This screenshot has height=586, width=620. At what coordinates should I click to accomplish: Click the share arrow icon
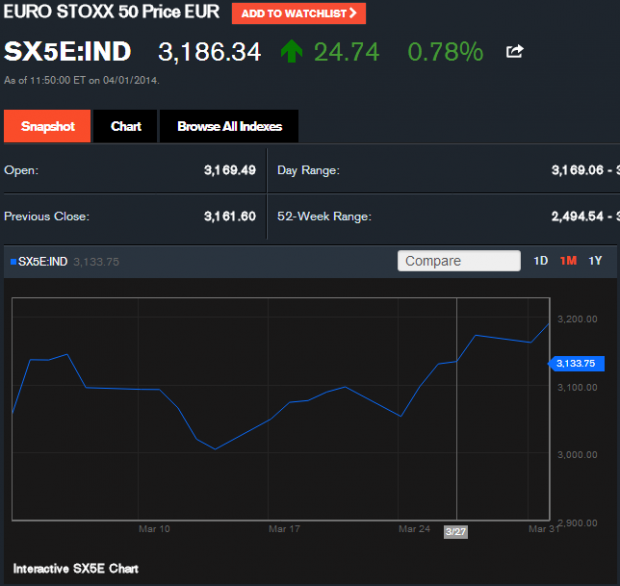pyautogui.click(x=515, y=52)
